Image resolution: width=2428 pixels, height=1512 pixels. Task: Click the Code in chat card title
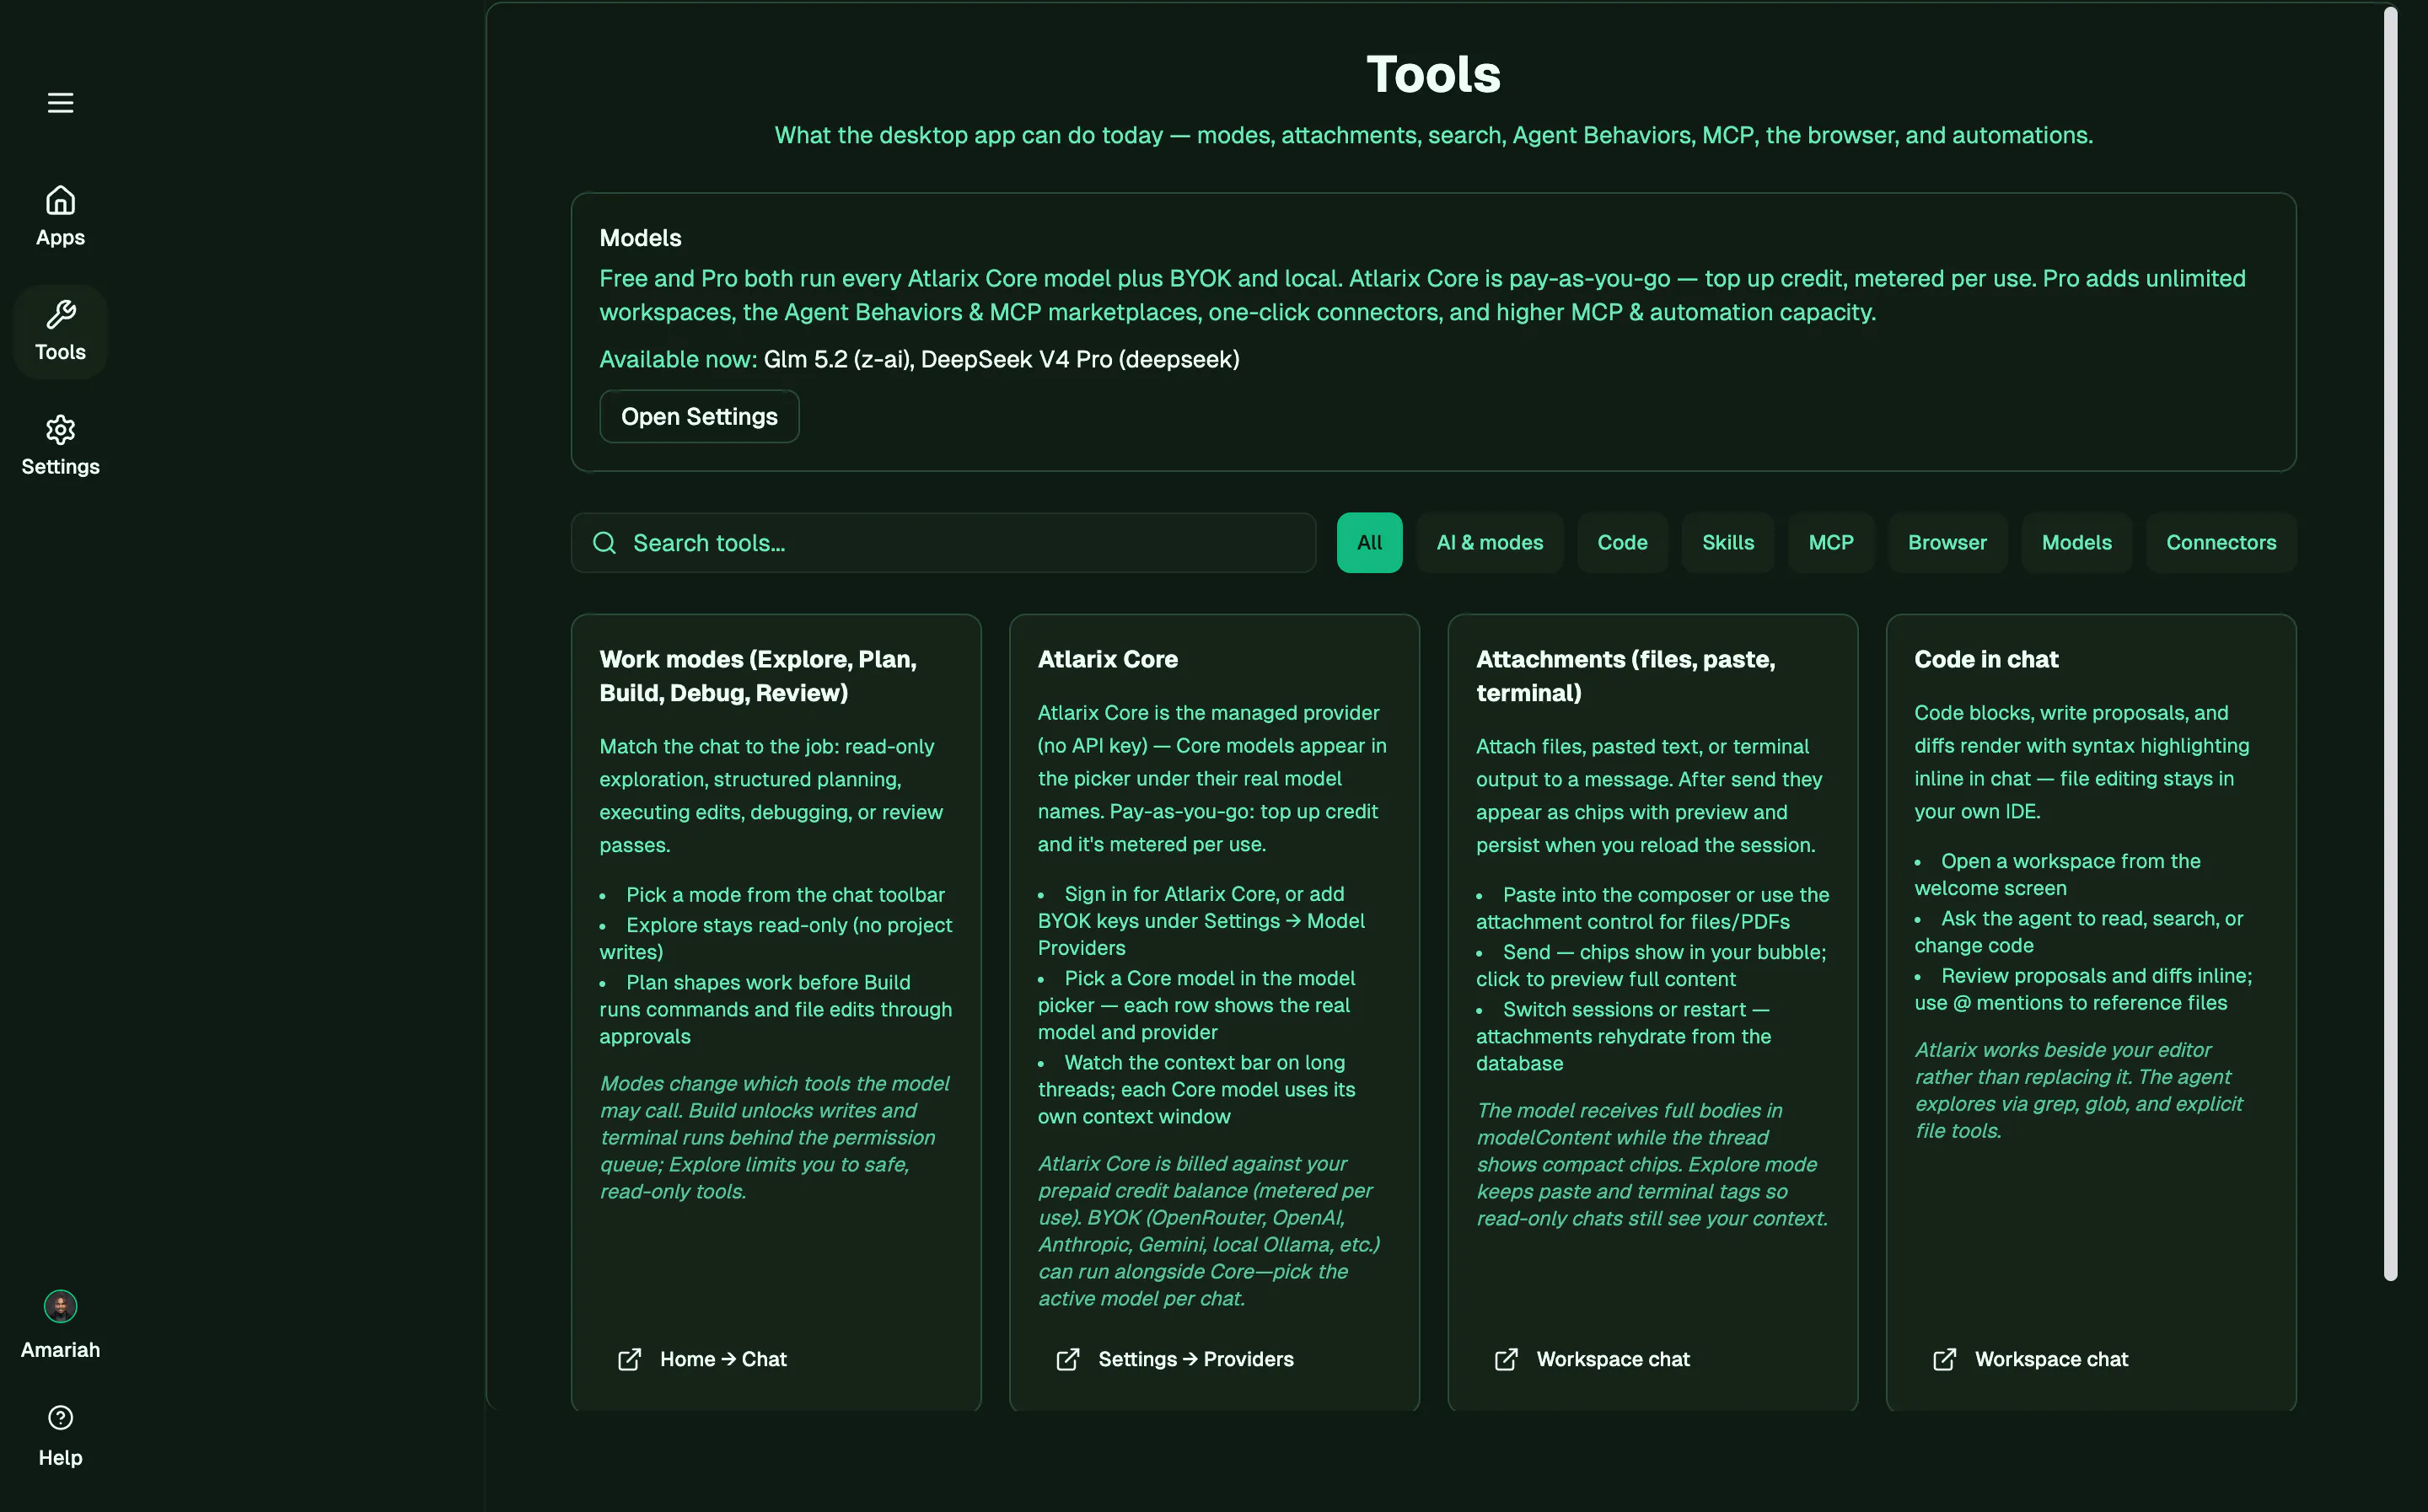point(1986,660)
